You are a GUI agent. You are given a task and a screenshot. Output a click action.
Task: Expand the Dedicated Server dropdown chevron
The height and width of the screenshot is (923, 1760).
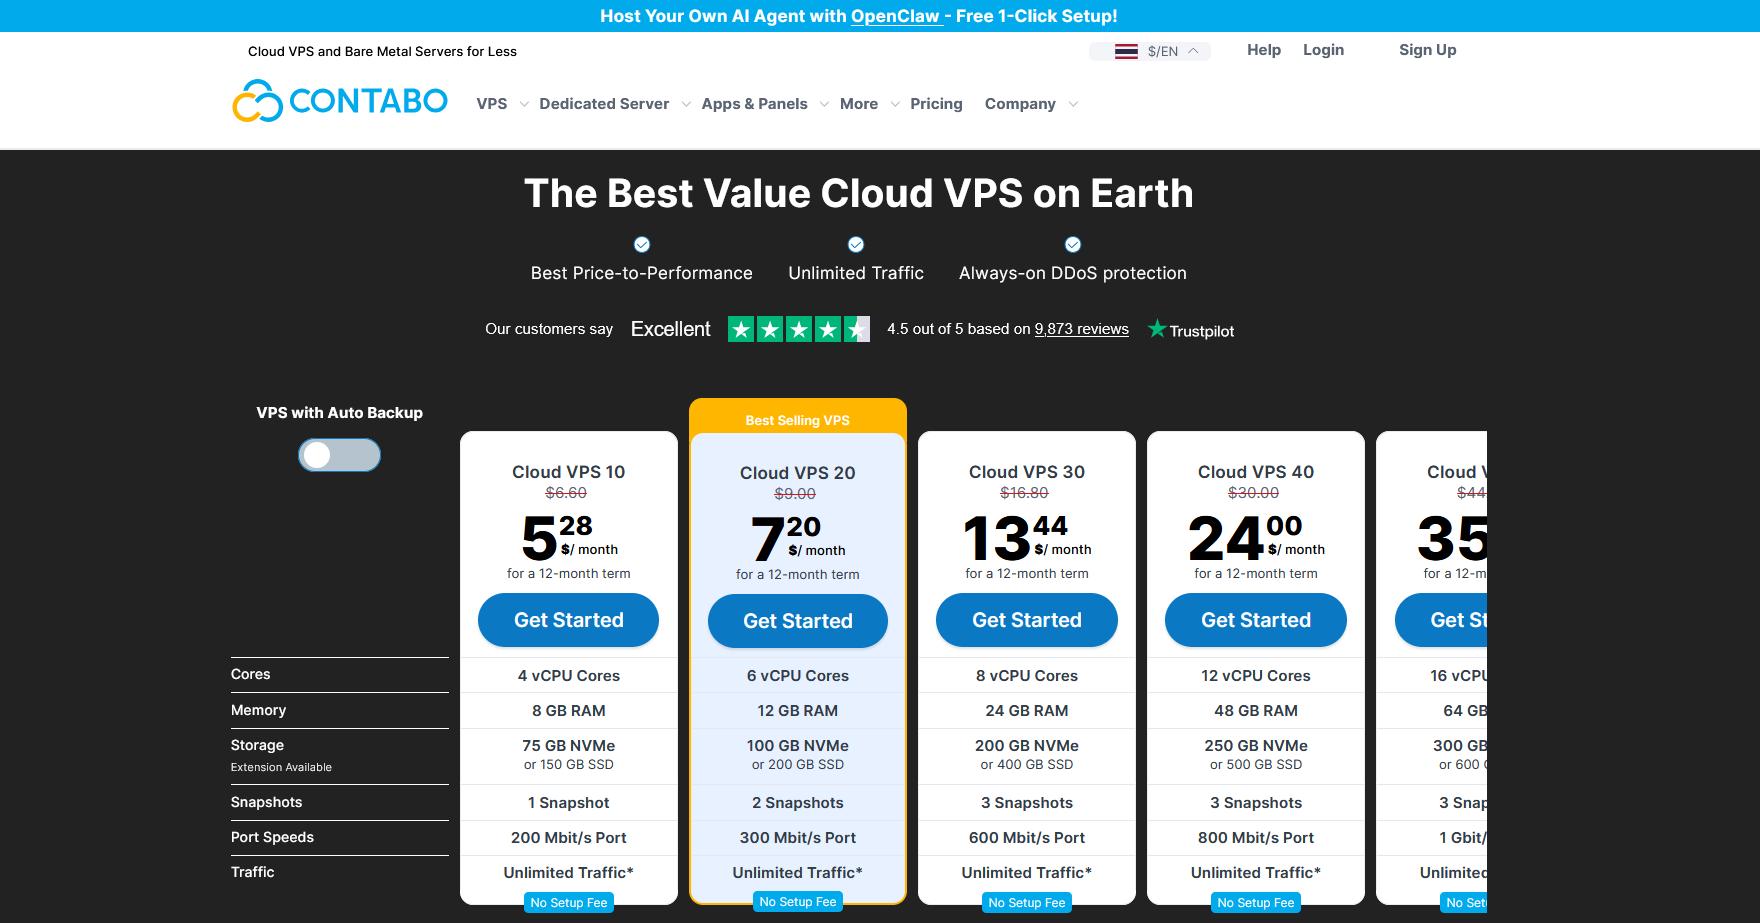[686, 104]
